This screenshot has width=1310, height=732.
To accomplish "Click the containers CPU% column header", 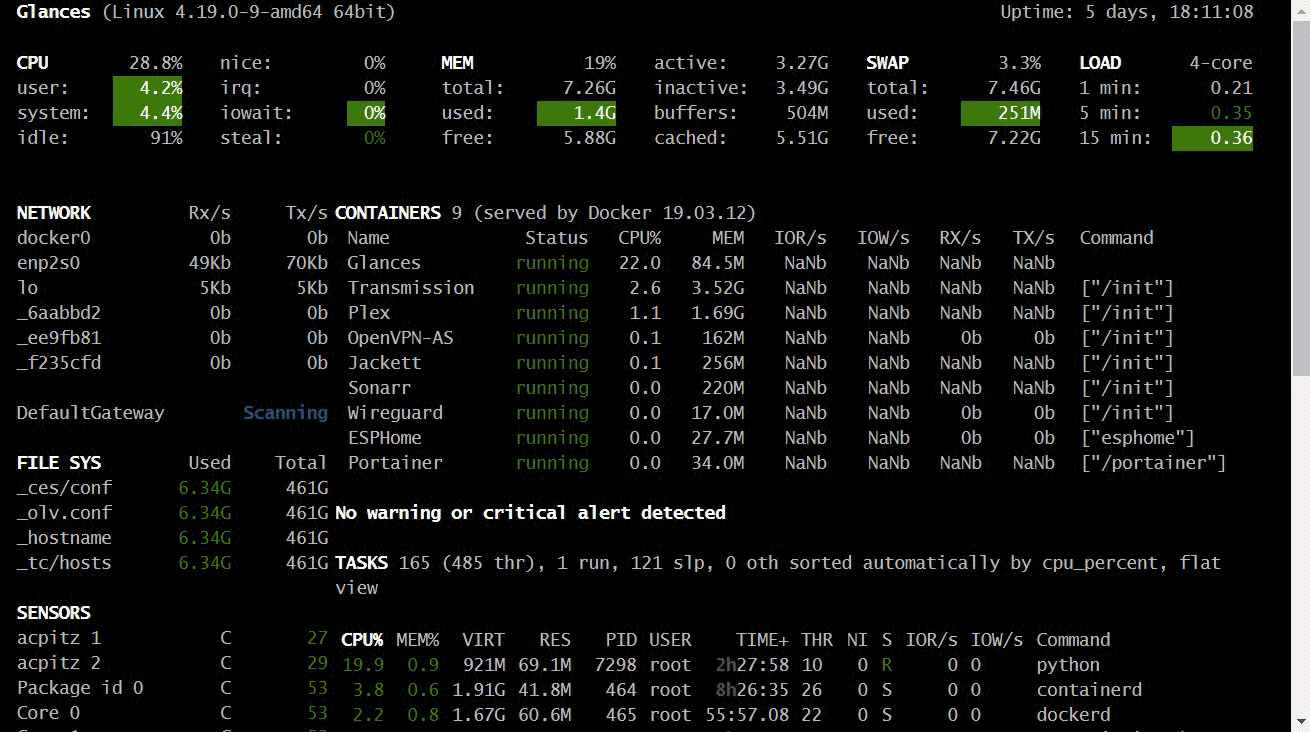I will [639, 238].
